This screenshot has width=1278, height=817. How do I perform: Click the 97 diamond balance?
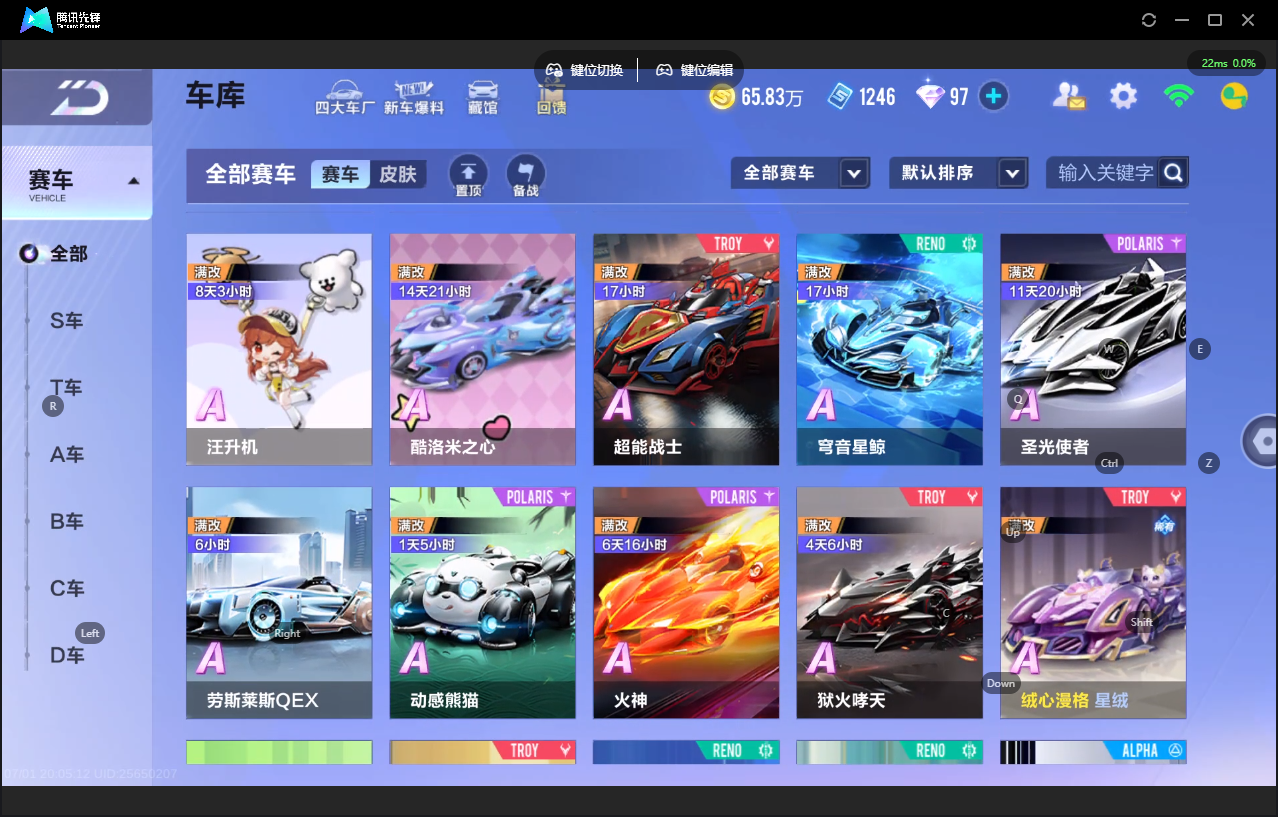coord(959,97)
